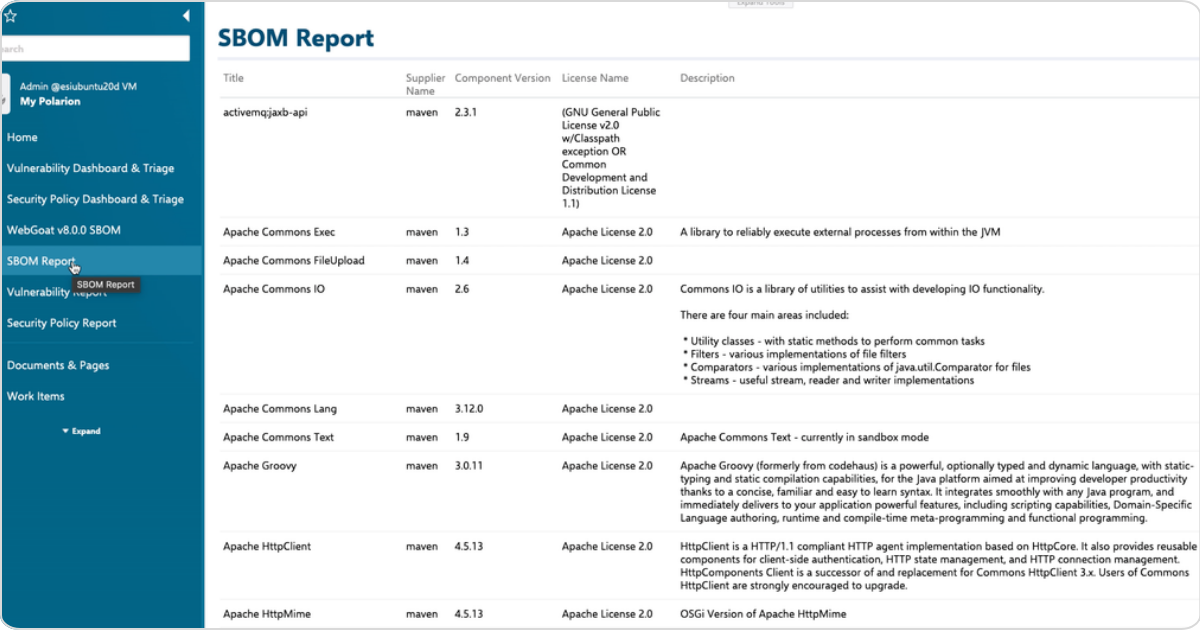The width and height of the screenshot is (1200, 630).
Task: Click the Apache Commons Text title
Action: click(278, 437)
